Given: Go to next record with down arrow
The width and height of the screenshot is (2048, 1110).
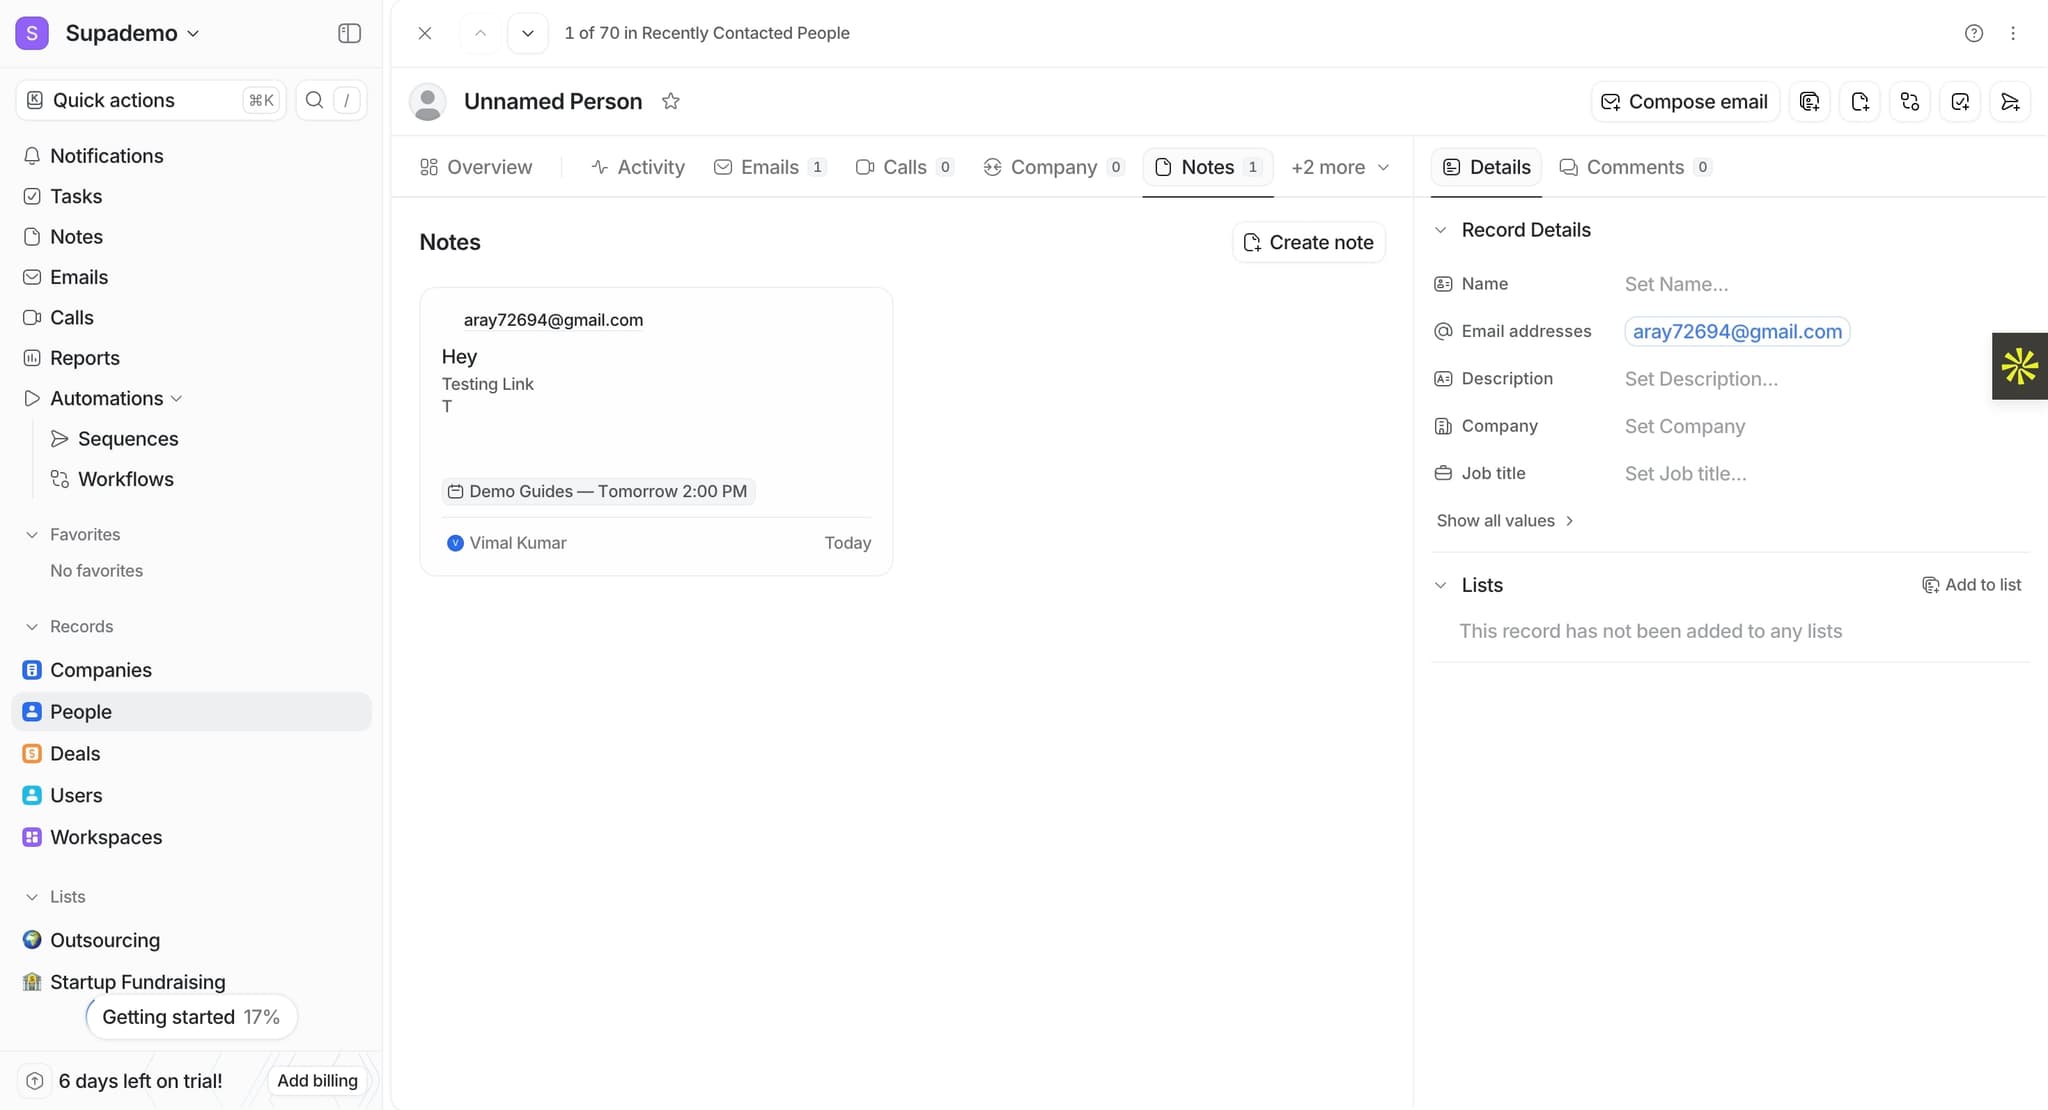Looking at the screenshot, I should (528, 33).
